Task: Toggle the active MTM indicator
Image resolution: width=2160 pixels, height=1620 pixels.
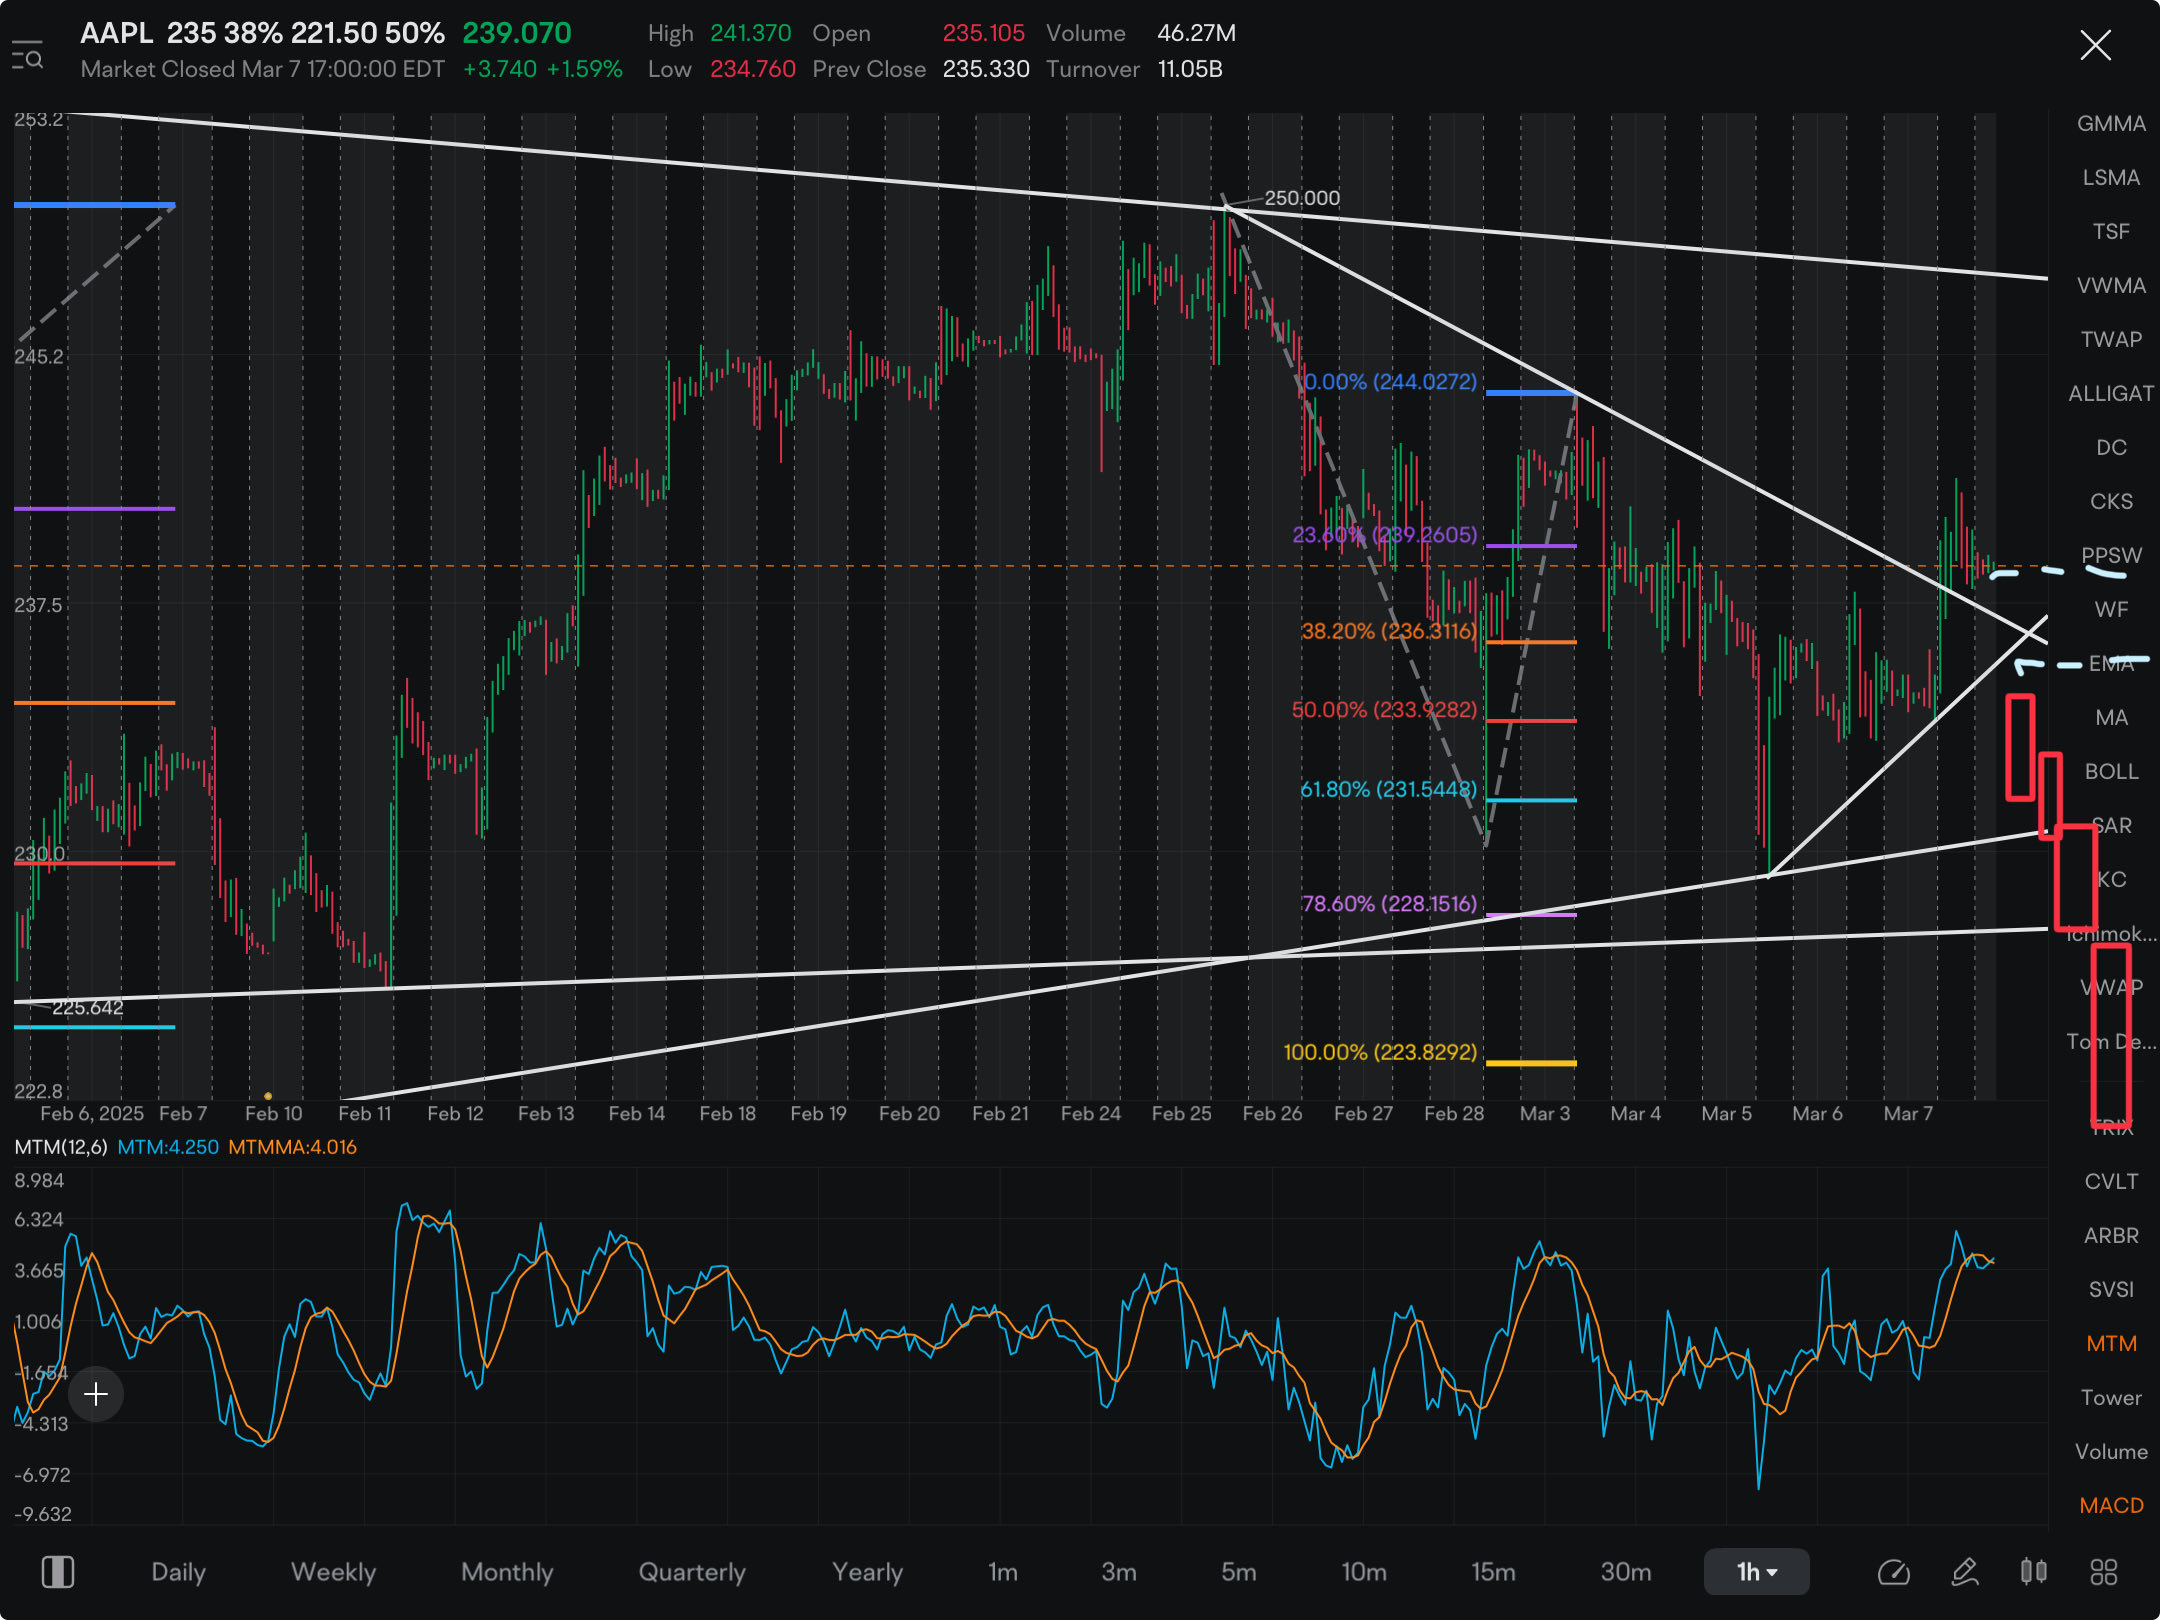Action: click(2111, 1343)
